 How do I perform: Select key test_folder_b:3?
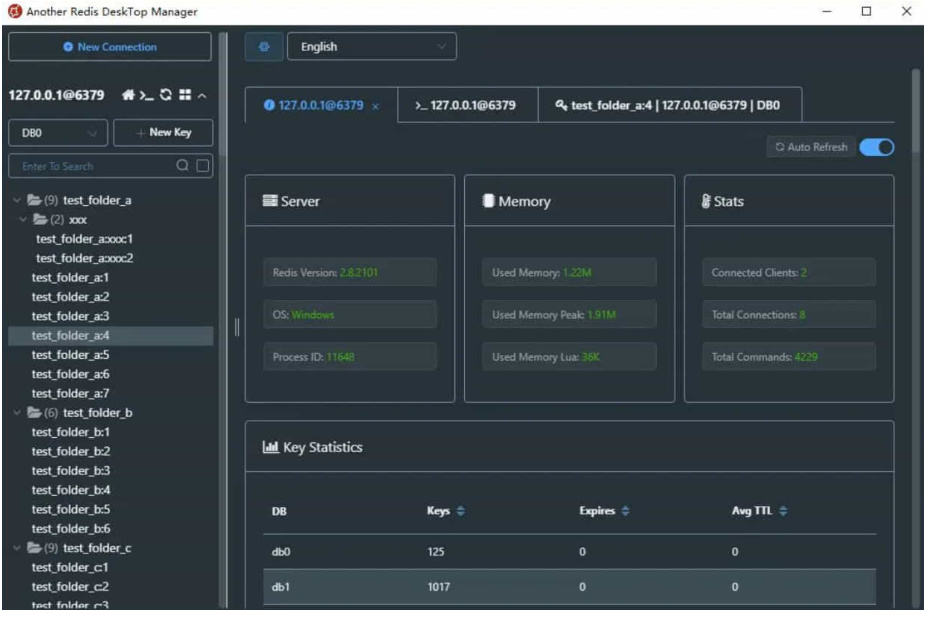[71, 471]
